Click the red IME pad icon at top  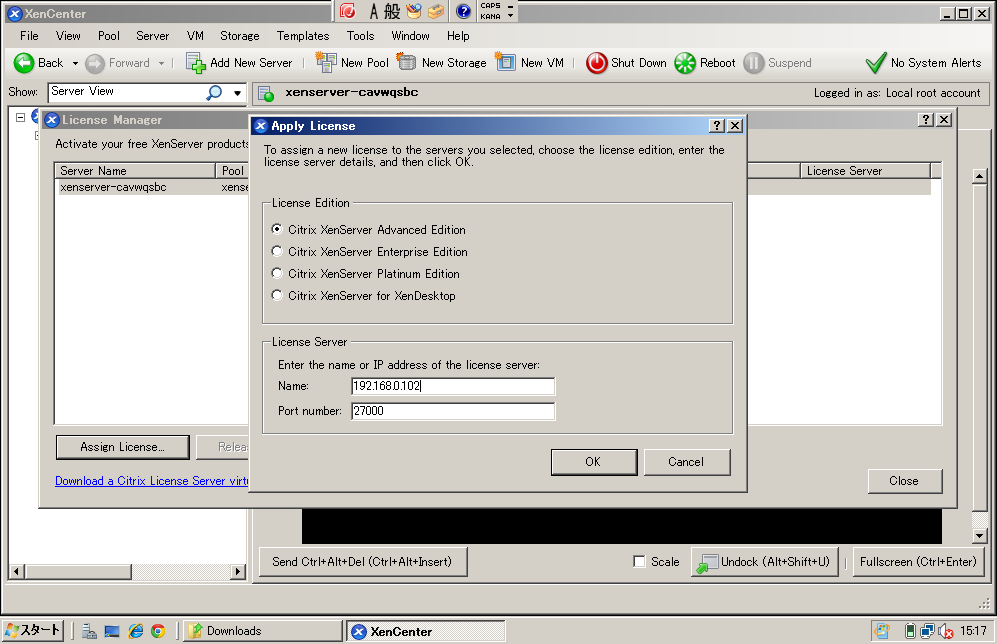point(347,11)
